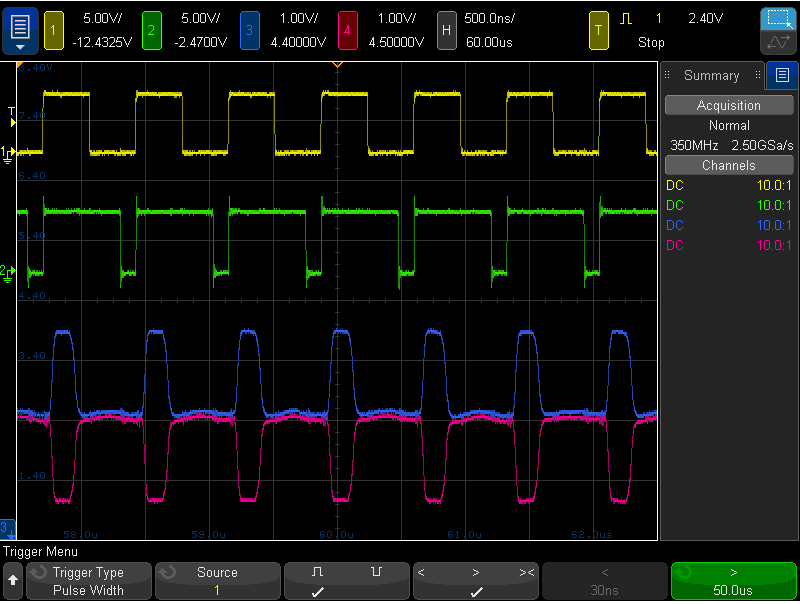This screenshot has width=800, height=604.
Task: Open the trigger Source selector
Action: [218, 581]
